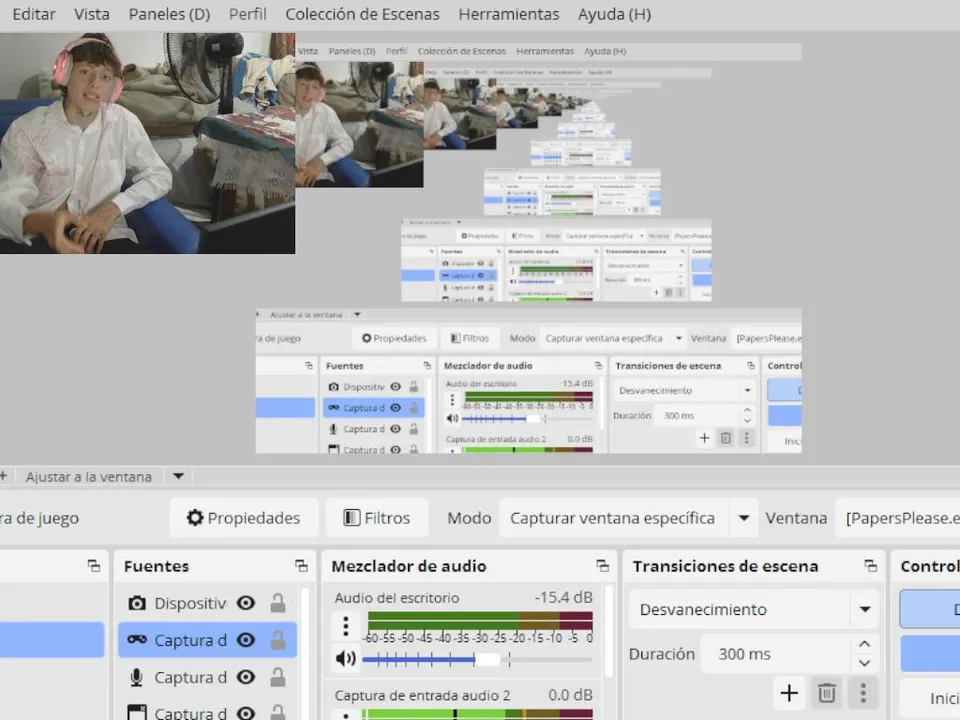Open the Editar menu
Image resolution: width=960 pixels, height=720 pixels.
coord(34,14)
